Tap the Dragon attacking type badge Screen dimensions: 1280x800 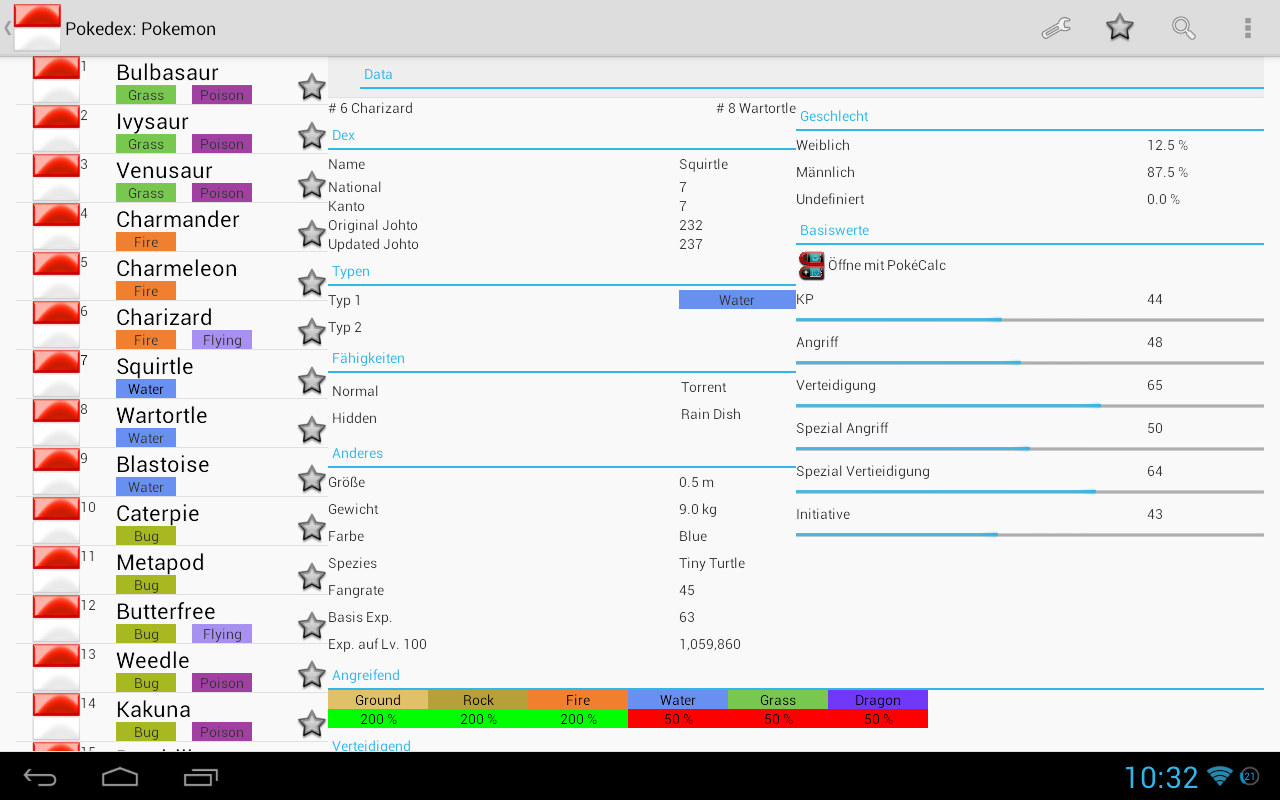[x=878, y=700]
